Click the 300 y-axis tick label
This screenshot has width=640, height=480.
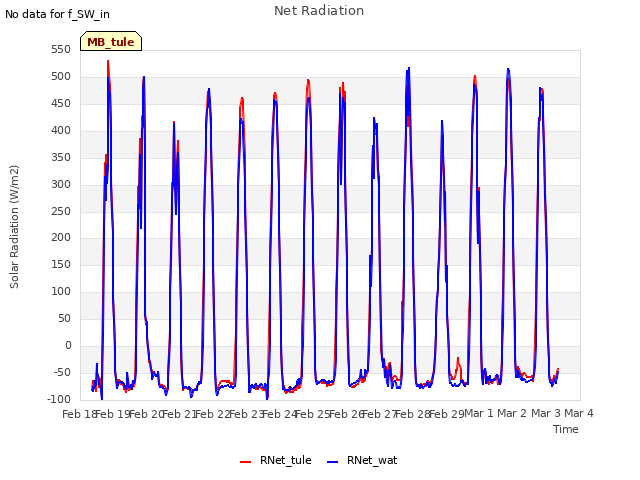pyautogui.click(x=61, y=184)
